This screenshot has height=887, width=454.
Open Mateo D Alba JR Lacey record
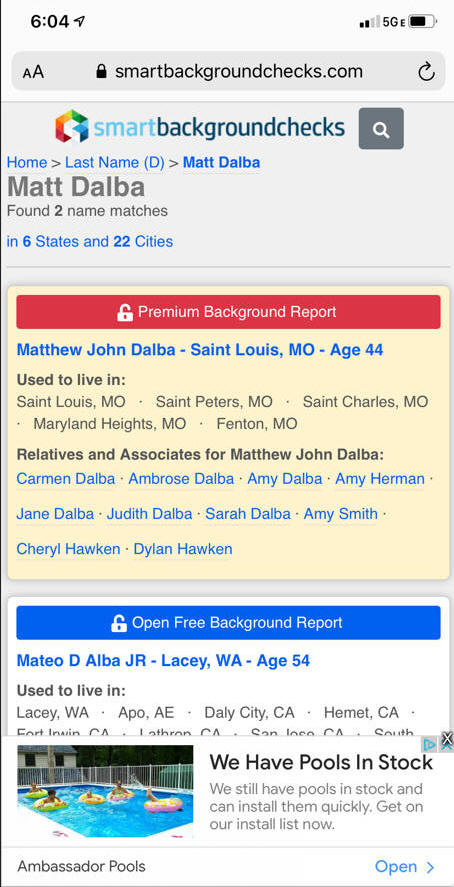click(x=163, y=661)
